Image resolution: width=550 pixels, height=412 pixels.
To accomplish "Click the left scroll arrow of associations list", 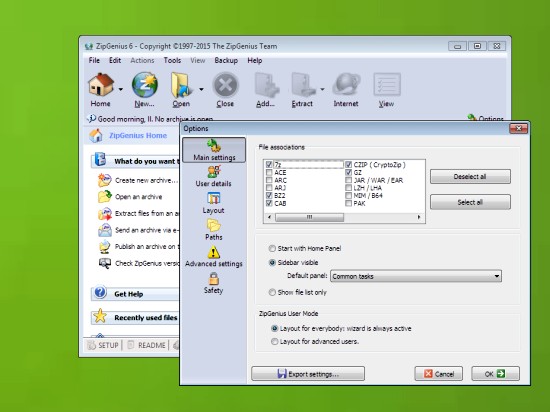I will coord(269,217).
